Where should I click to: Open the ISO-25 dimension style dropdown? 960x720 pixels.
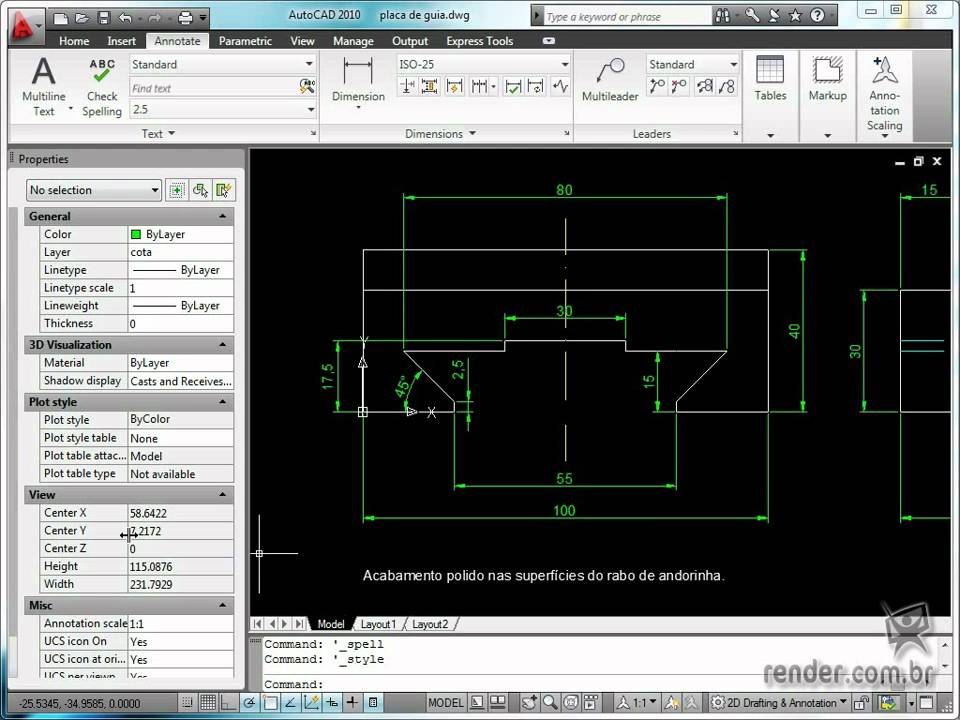(564, 64)
